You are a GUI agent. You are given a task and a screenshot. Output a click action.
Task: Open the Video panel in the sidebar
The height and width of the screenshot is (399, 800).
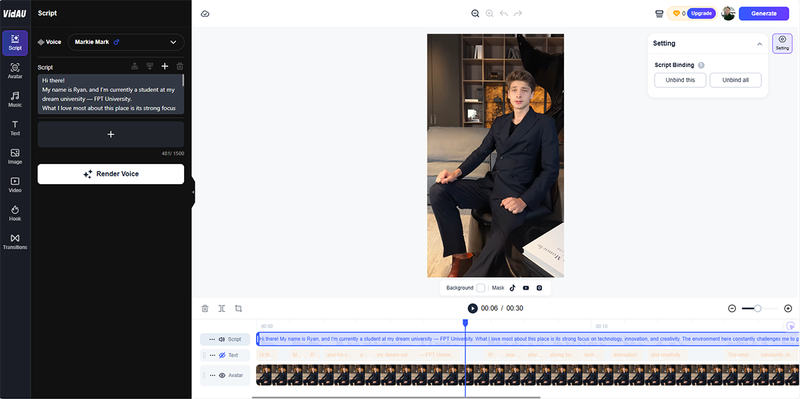(15, 185)
